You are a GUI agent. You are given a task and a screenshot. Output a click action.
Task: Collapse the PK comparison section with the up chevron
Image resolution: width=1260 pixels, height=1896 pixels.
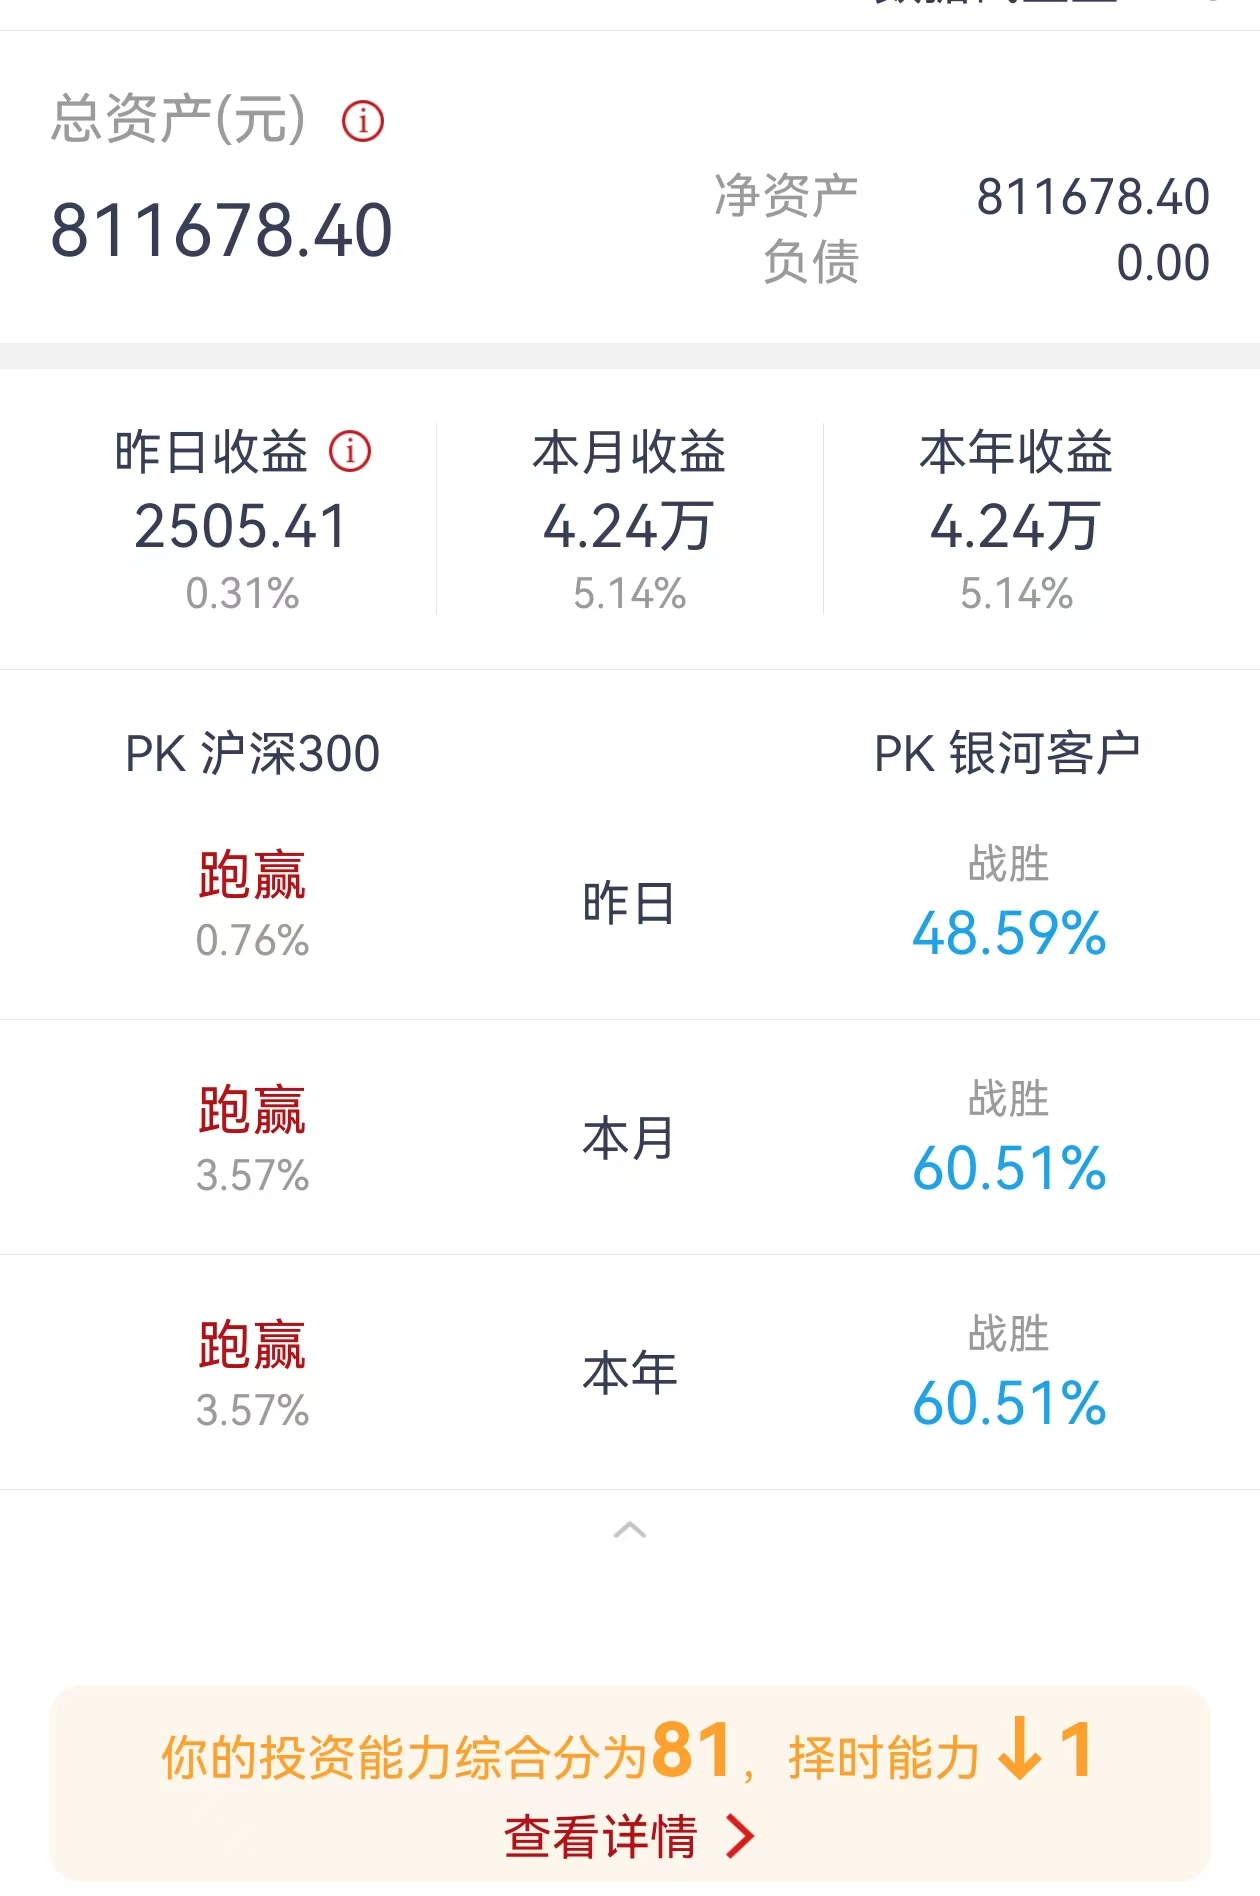pos(630,1530)
